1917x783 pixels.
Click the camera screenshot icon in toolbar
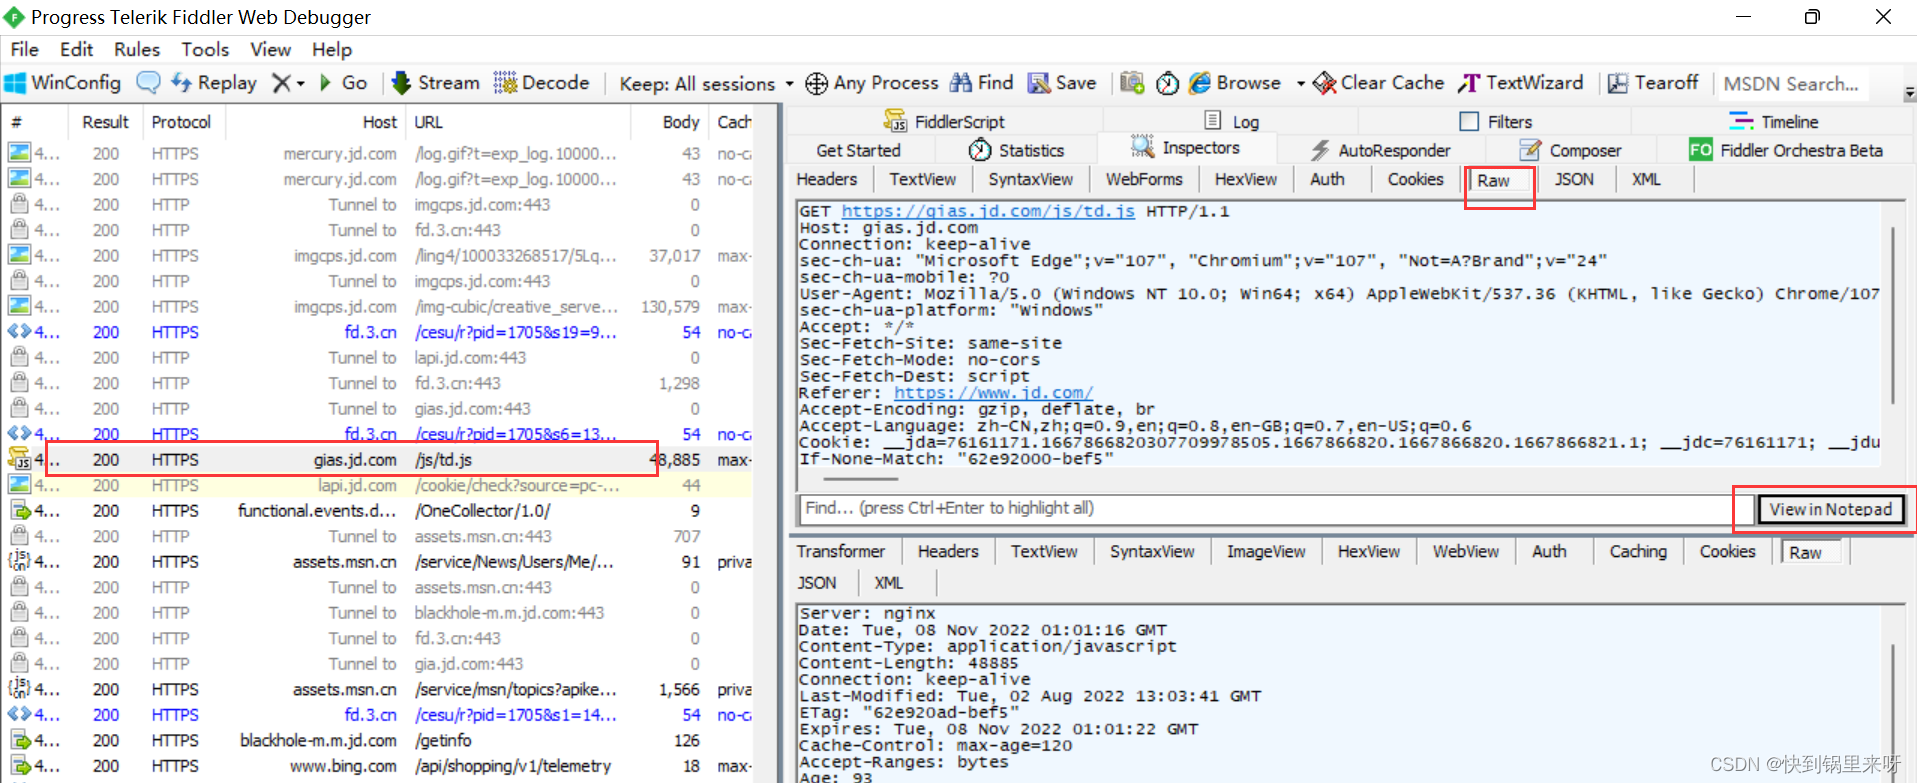click(x=1132, y=83)
